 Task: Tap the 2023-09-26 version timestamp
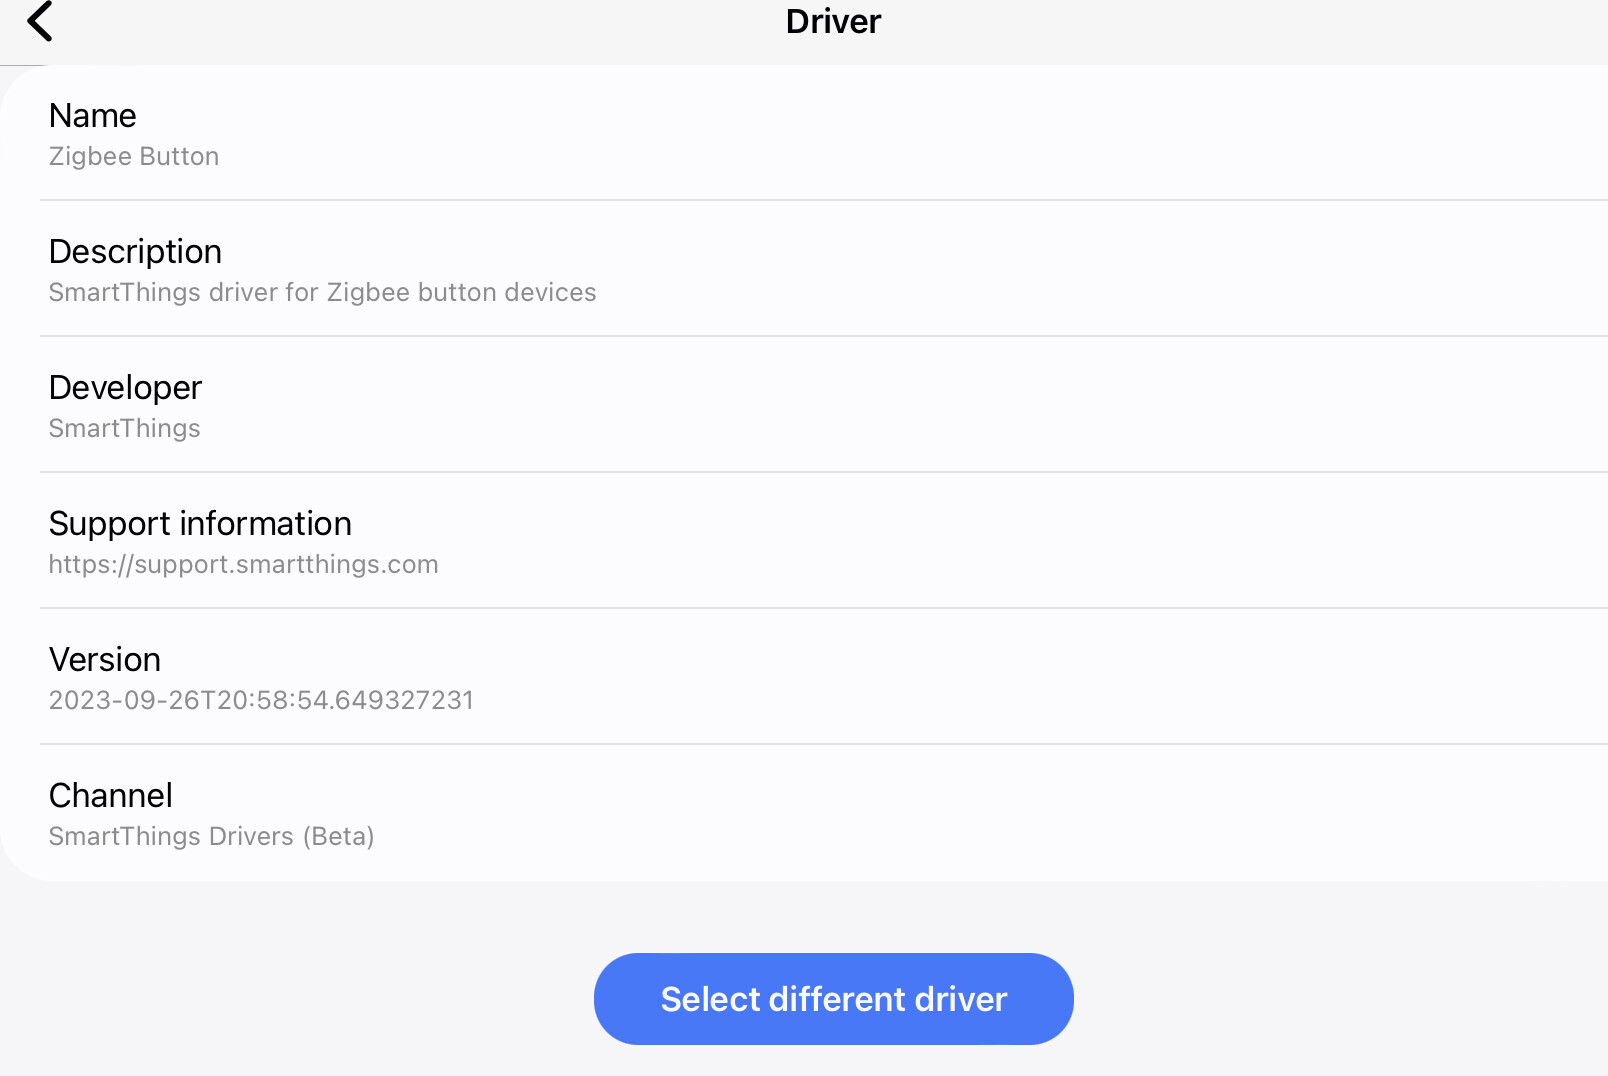tap(260, 700)
